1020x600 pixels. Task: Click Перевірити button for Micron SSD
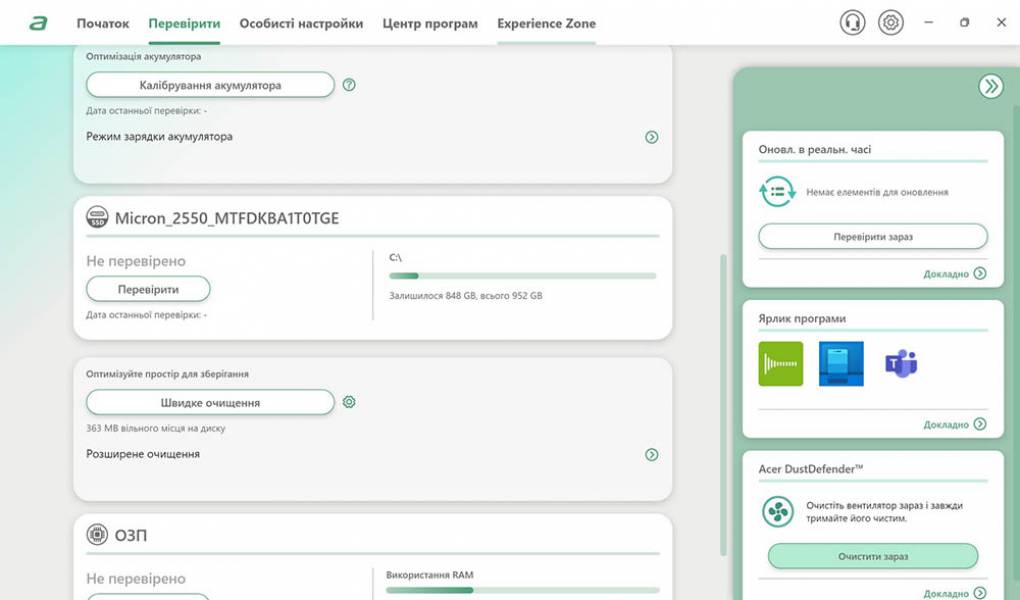[x=148, y=289]
